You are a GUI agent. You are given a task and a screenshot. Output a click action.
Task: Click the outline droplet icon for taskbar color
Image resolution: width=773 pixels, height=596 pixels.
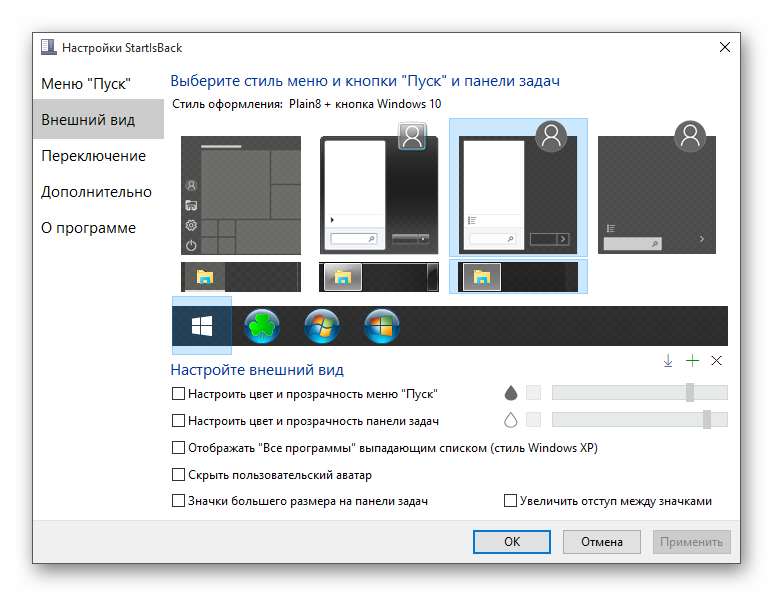511,420
